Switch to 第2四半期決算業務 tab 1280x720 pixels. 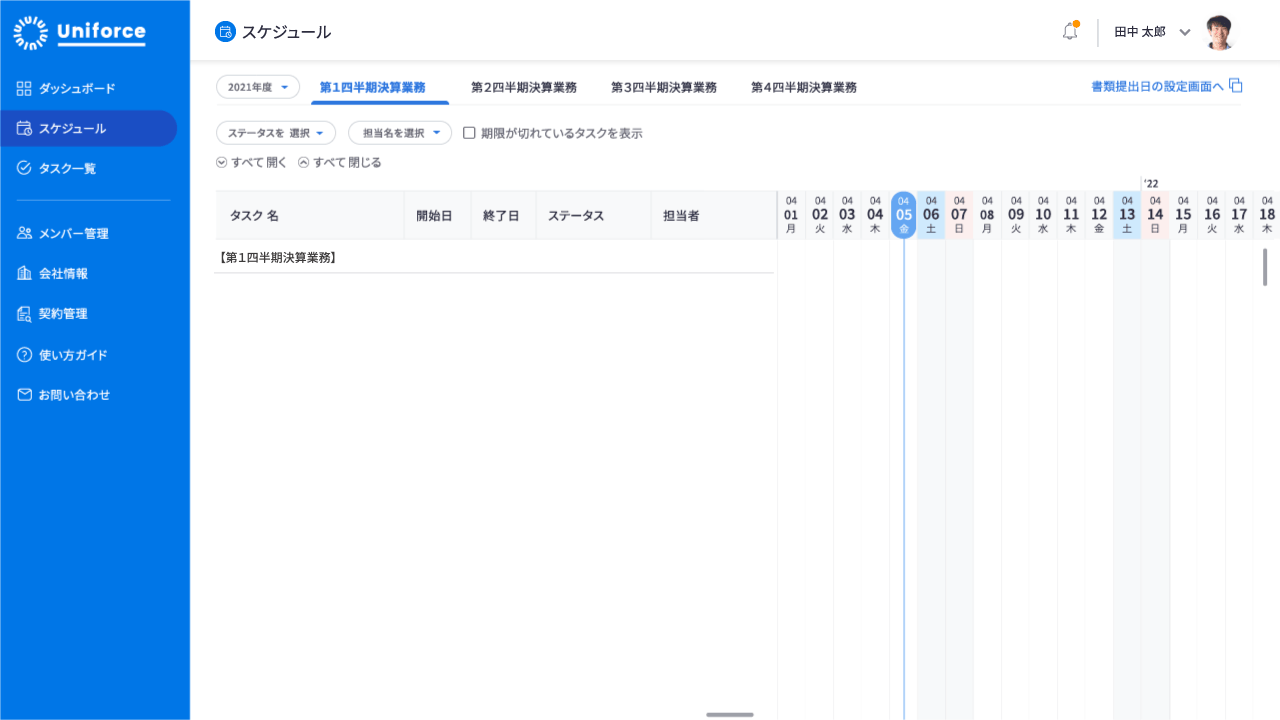524,87
